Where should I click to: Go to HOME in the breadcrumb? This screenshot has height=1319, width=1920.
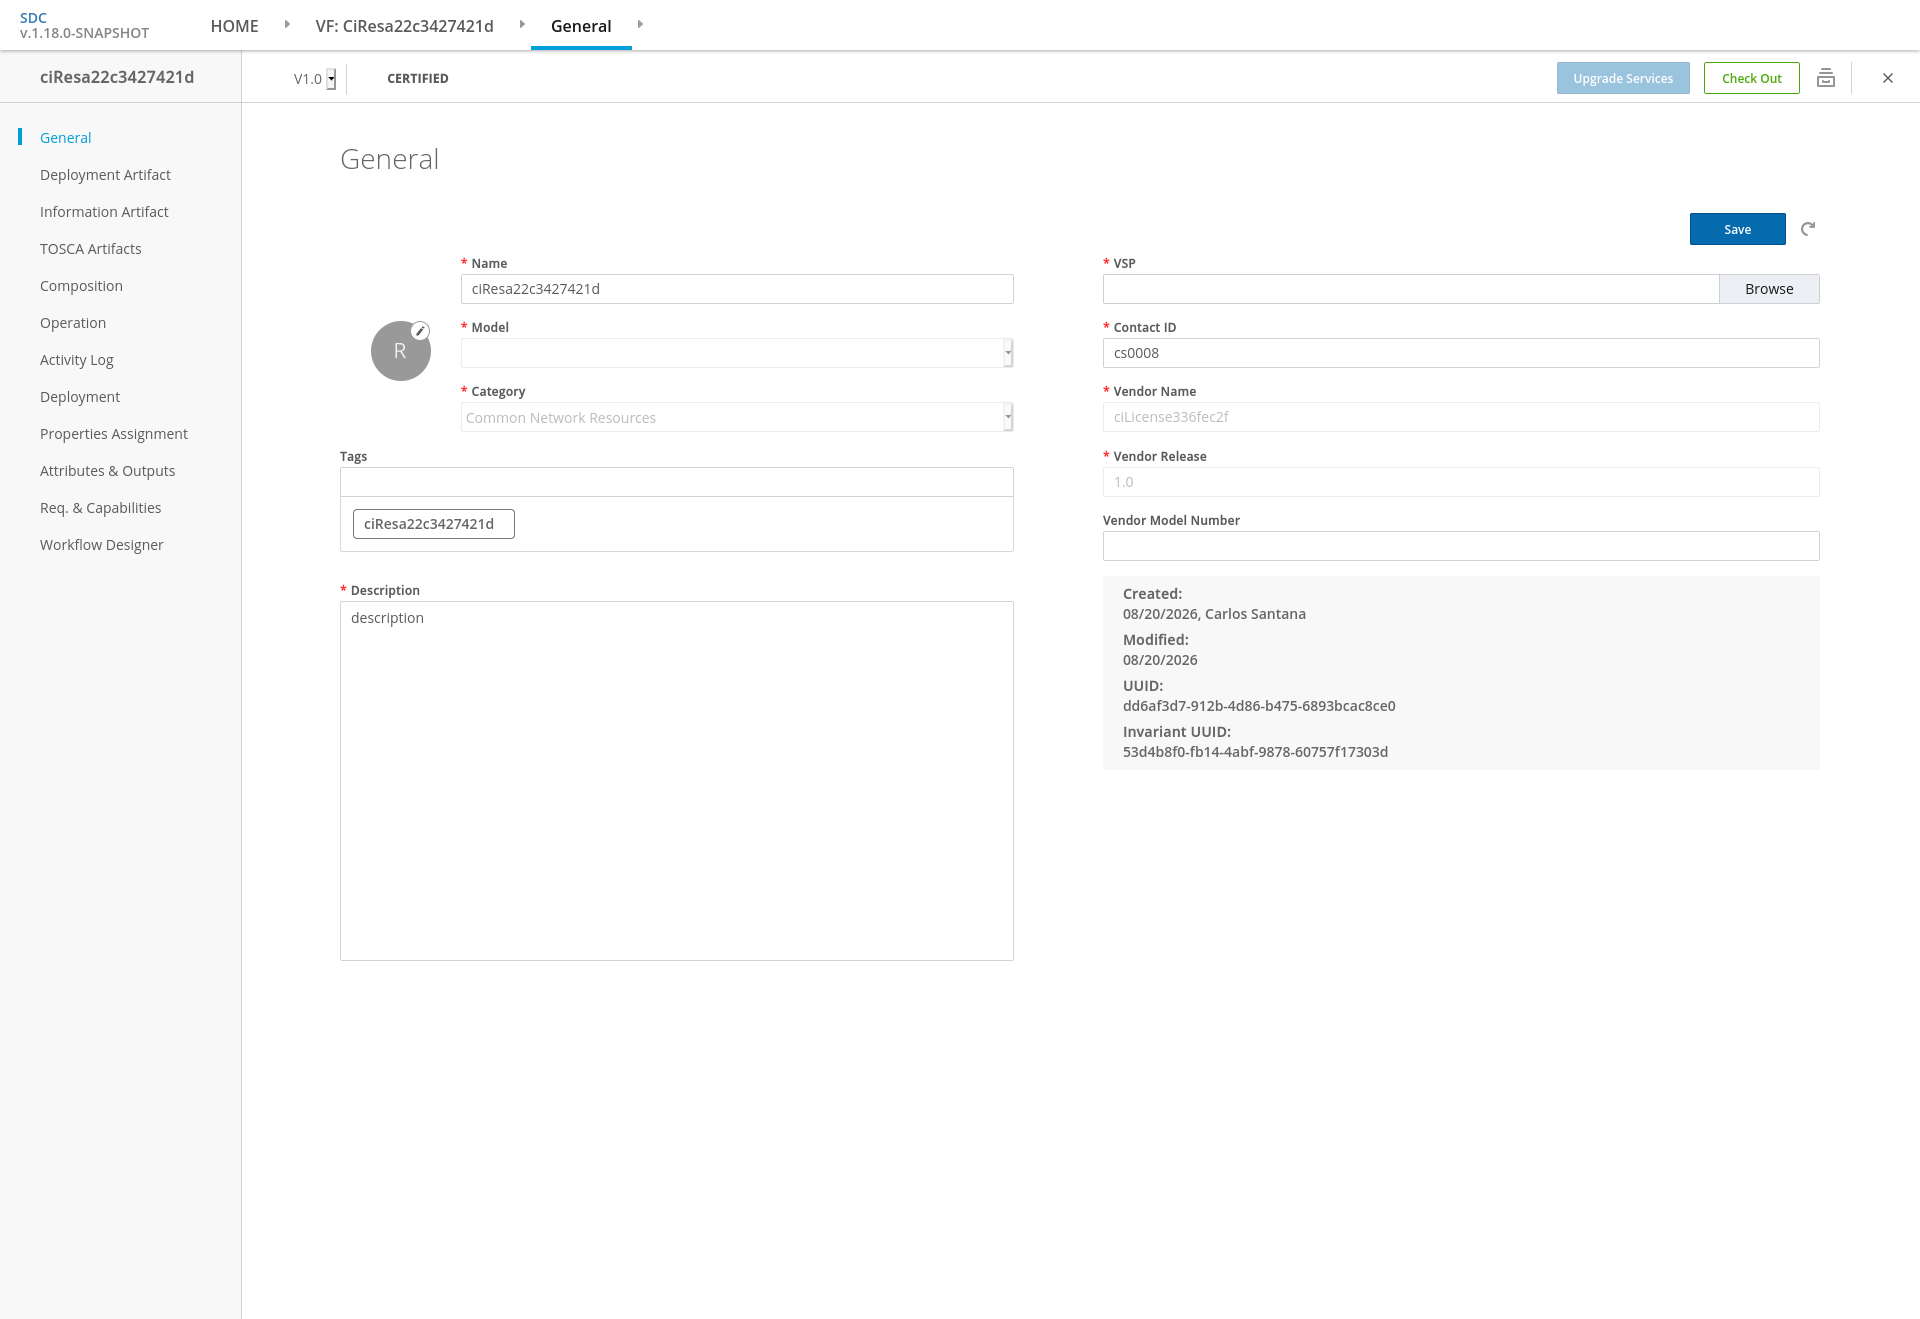click(x=234, y=26)
